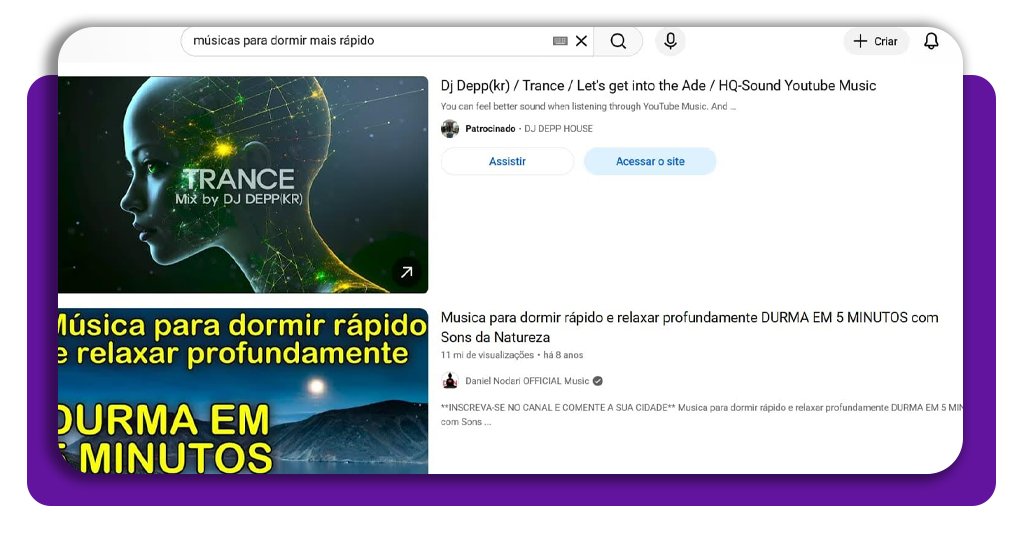Open the notifications bell
This screenshot has height=536, width=1024.
(931, 41)
